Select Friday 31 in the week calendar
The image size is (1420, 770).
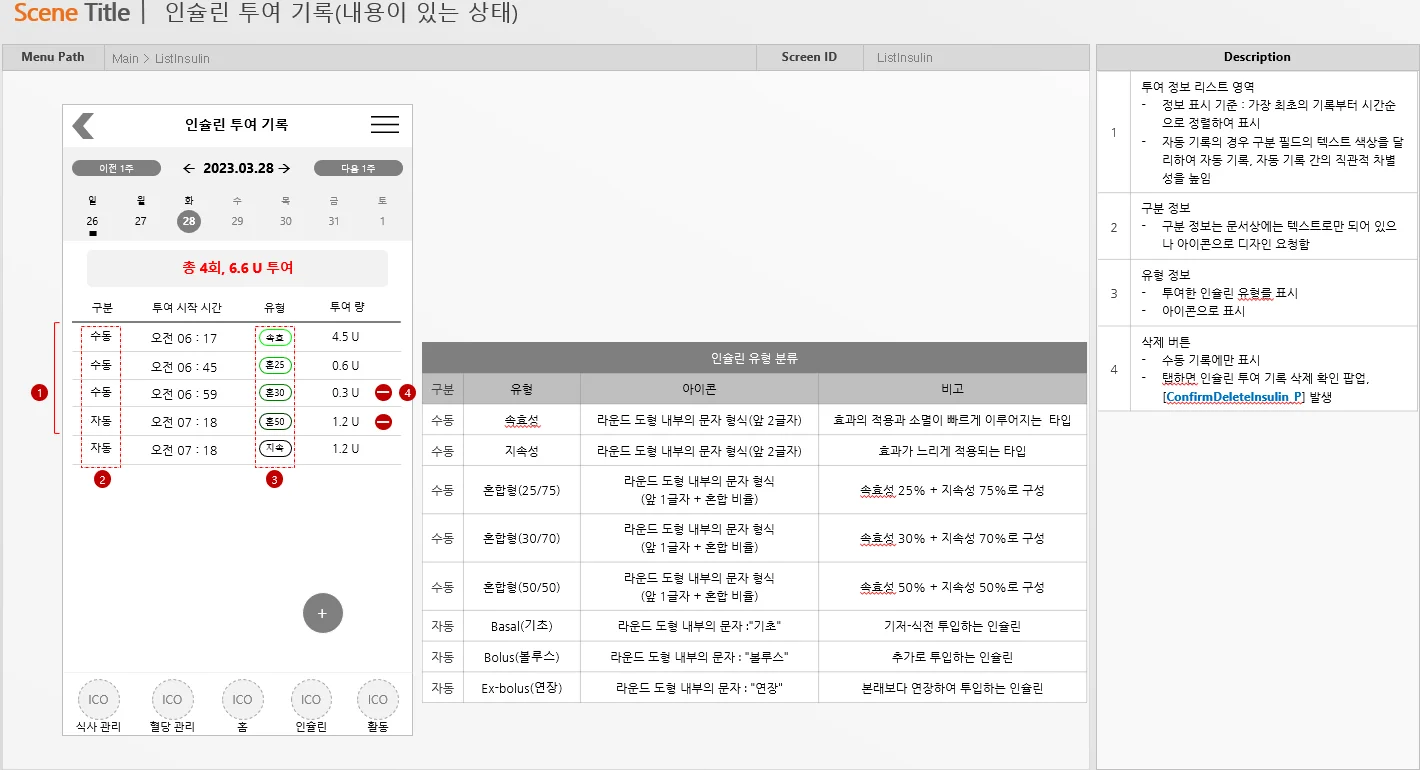pyautogui.click(x=334, y=221)
